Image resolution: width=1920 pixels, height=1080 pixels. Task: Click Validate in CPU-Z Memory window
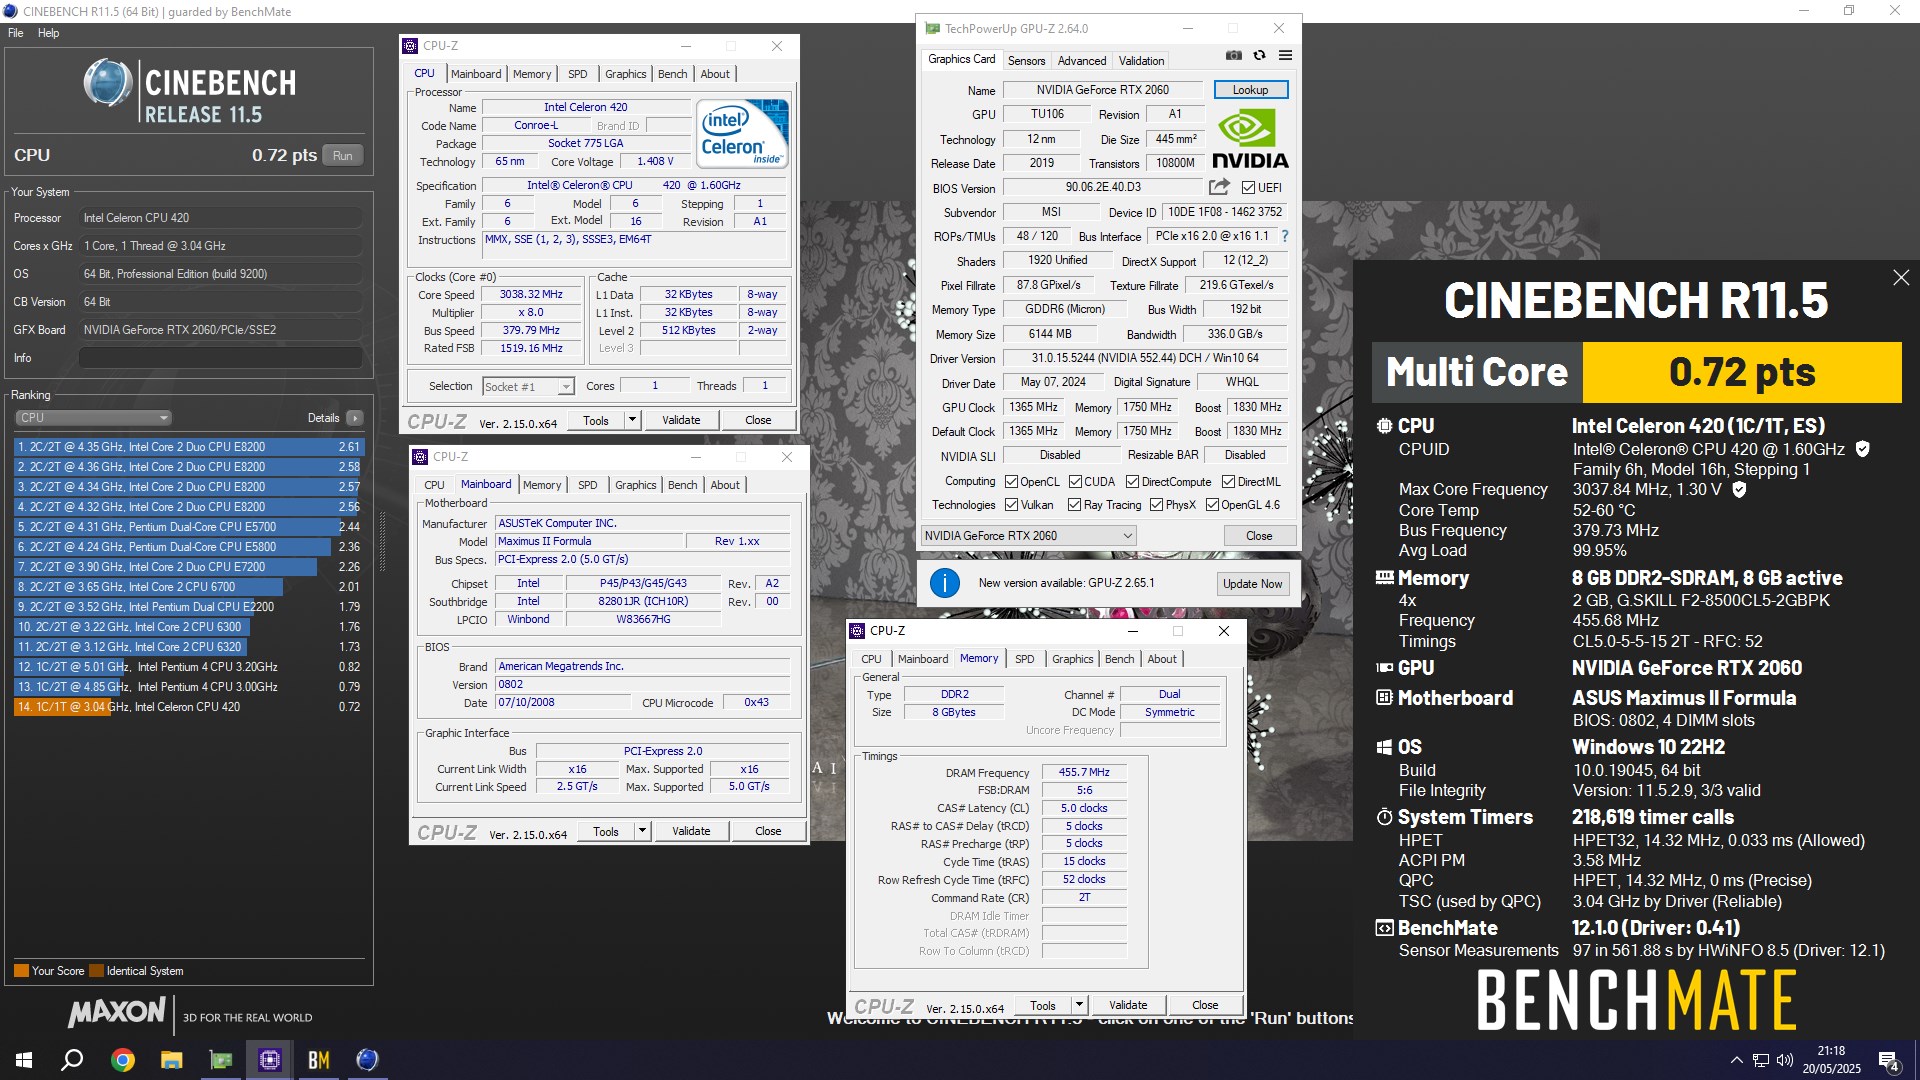click(x=1128, y=1005)
